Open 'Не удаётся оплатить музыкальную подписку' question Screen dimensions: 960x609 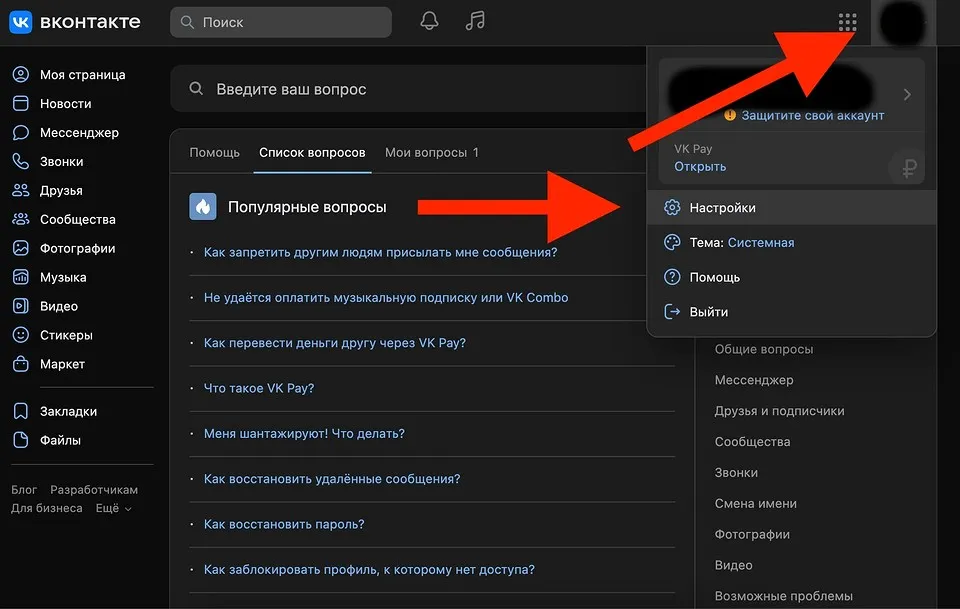386,297
